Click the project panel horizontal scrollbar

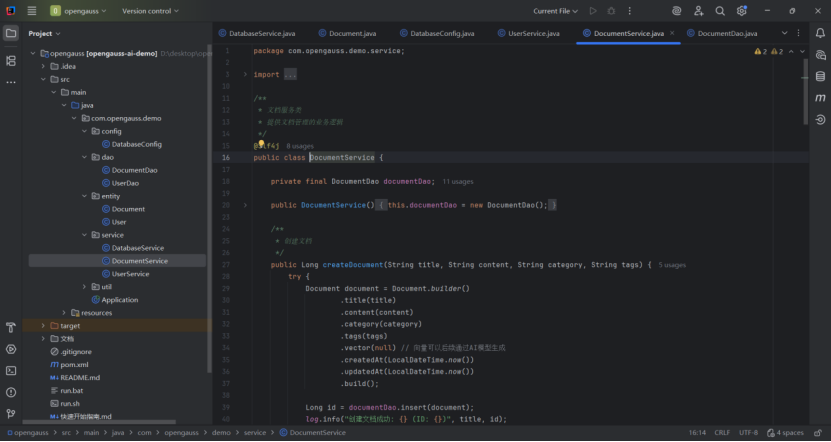99,422
